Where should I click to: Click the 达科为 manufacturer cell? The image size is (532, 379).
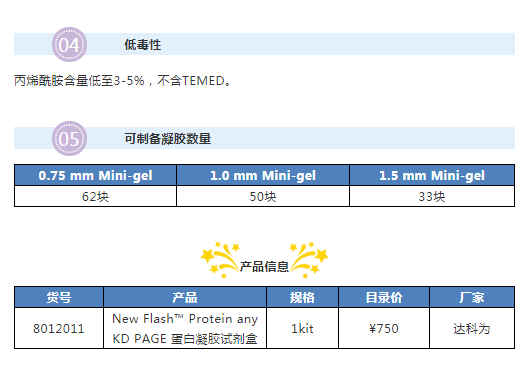472,328
